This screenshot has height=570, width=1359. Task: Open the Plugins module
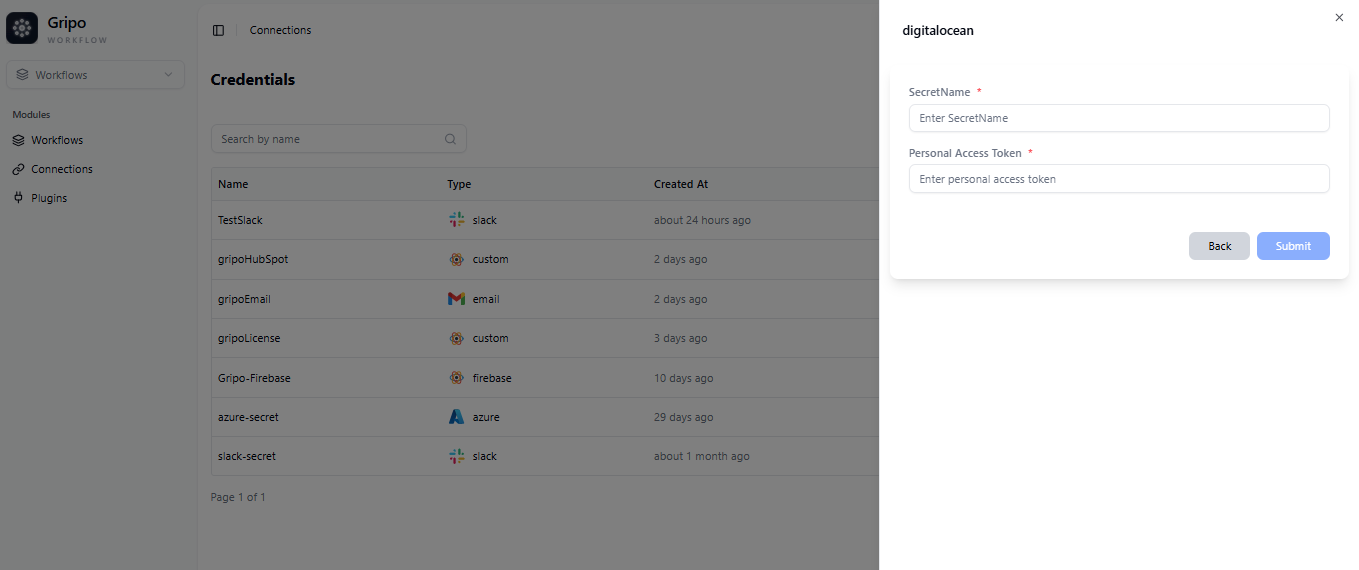pyautogui.click(x=48, y=198)
